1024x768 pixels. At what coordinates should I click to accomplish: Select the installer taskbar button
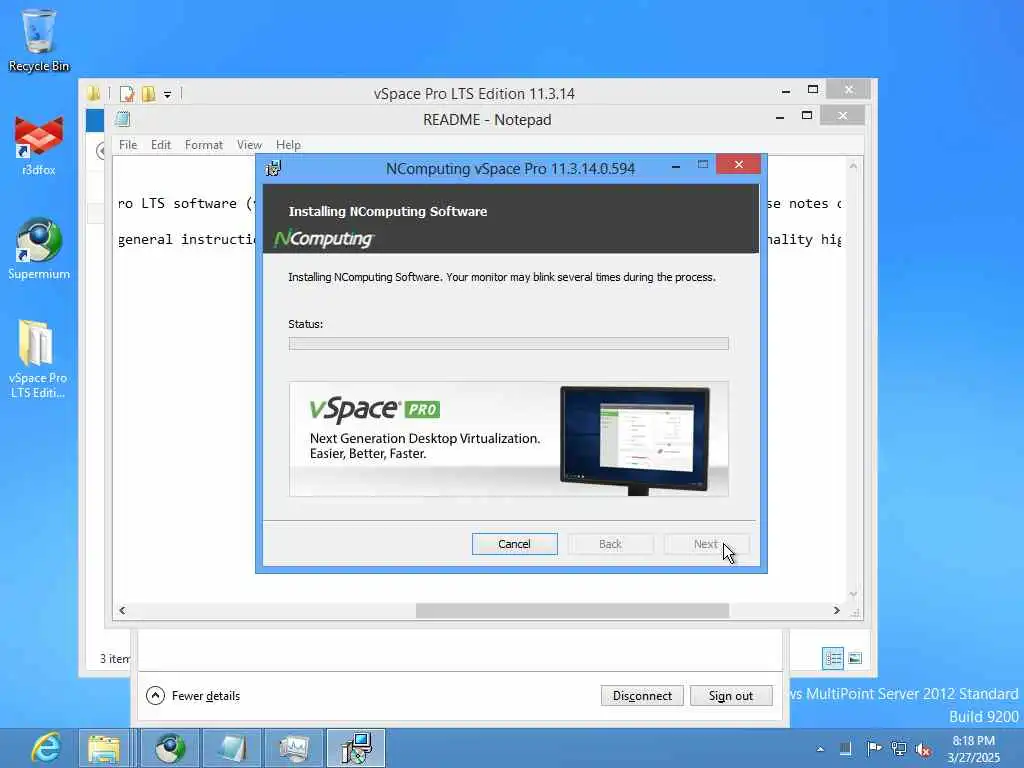pyautogui.click(x=356, y=748)
